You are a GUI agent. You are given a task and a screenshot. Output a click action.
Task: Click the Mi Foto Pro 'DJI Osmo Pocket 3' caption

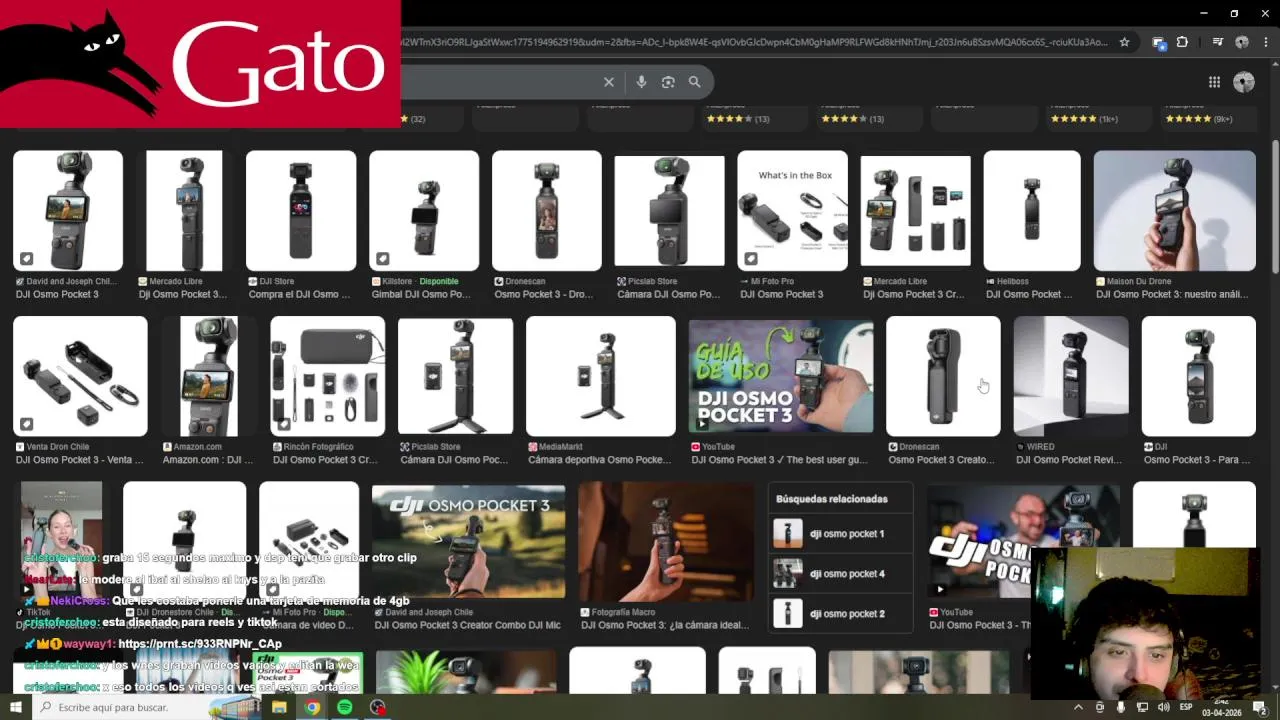coord(781,295)
